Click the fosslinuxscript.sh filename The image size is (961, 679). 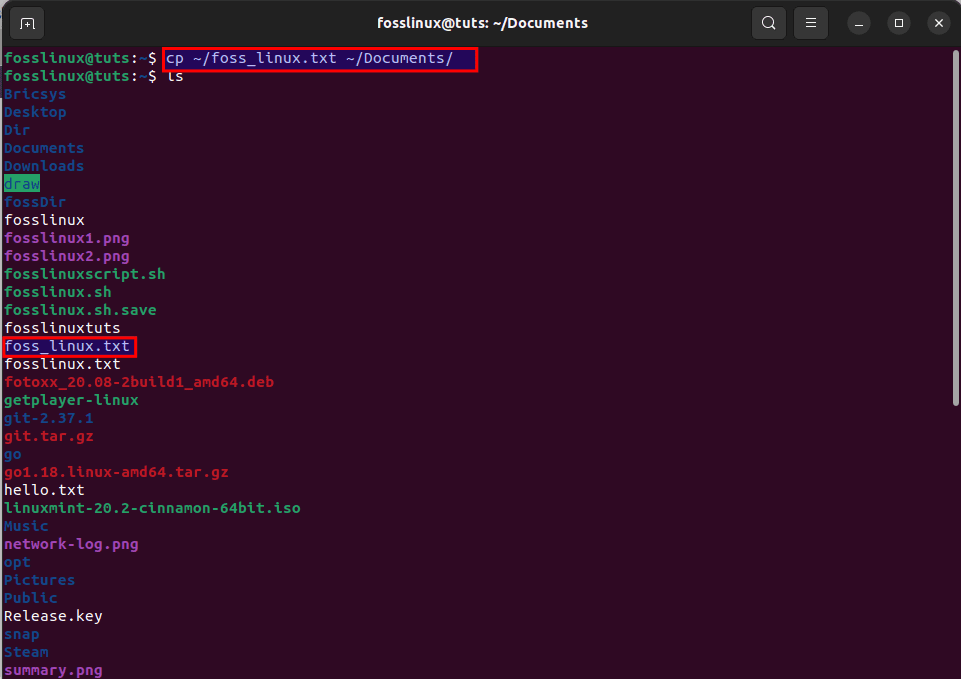[85, 274]
